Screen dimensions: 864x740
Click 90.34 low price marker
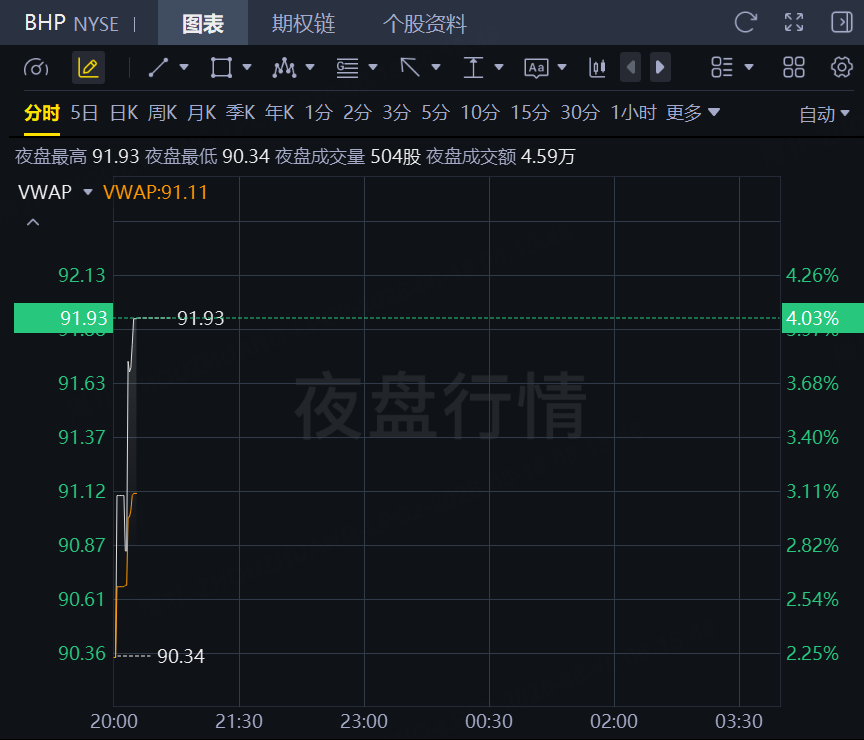point(181,656)
